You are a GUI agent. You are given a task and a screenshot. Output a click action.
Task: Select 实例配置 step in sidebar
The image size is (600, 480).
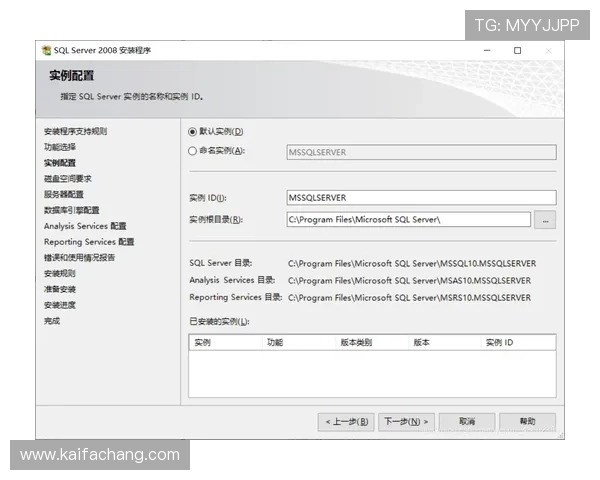(60, 163)
